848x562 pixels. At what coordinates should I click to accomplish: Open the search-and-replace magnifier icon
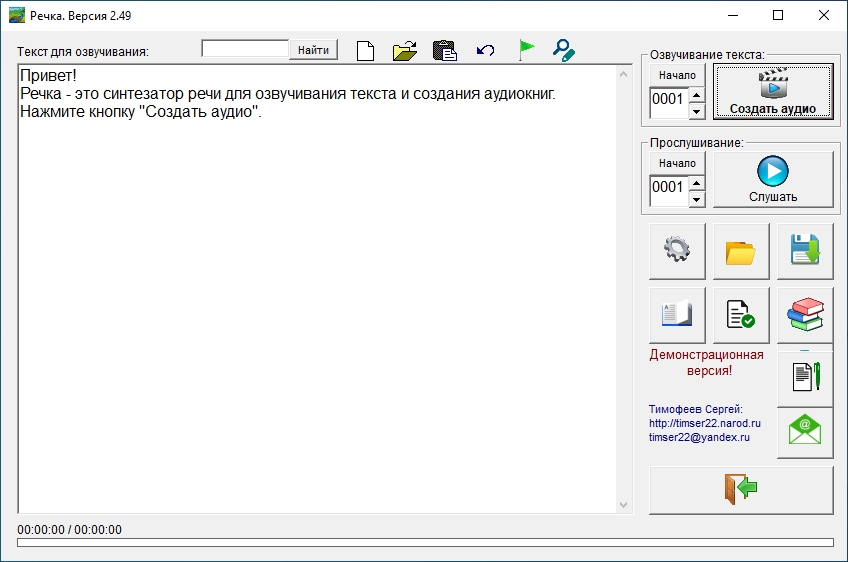tap(564, 50)
